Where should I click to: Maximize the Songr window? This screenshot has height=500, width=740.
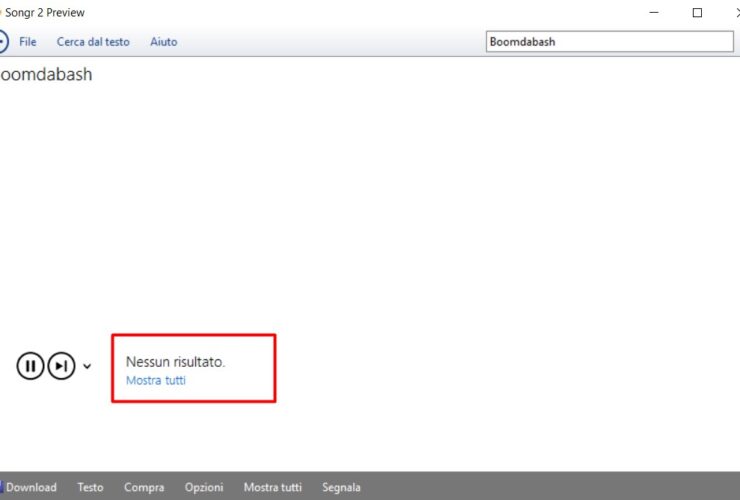coord(697,13)
